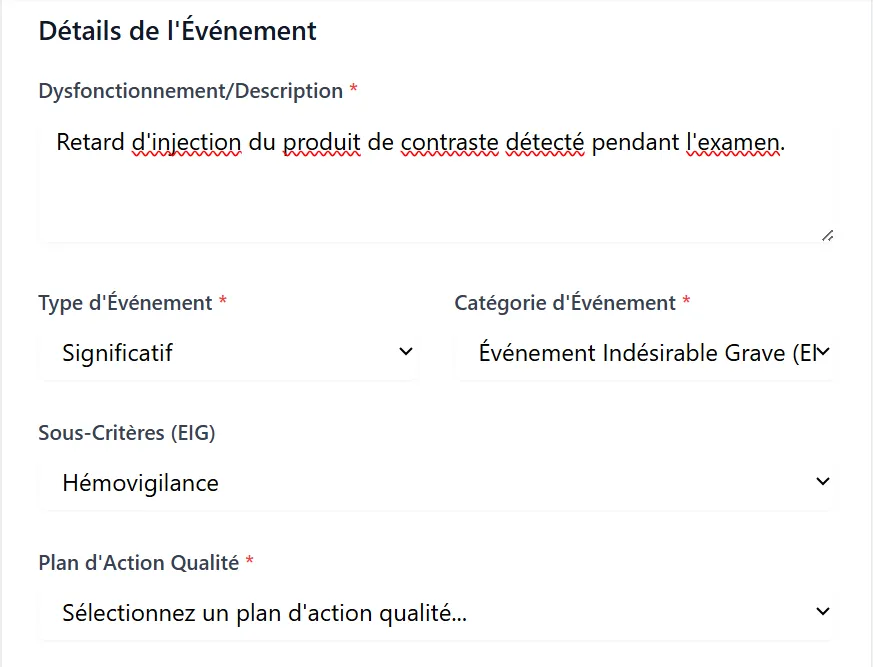
Task: Click the chevron arrow in Catégorie d'Événement dropdown
Action: (x=823, y=352)
